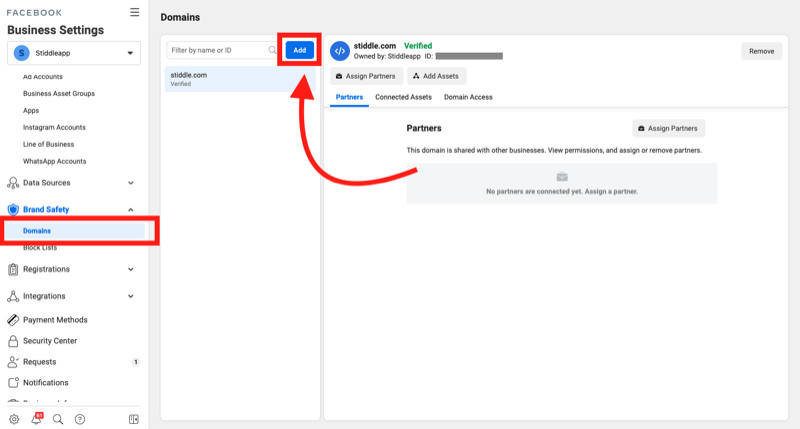The width and height of the screenshot is (800, 429).
Task: Click Assign Partners button under domain header
Action: pyautogui.click(x=366, y=76)
